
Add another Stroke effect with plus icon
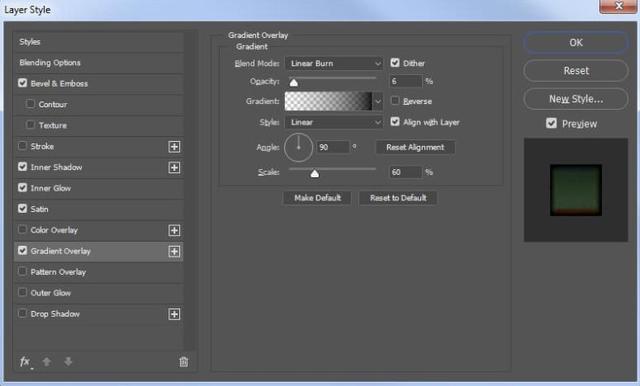[x=174, y=146]
